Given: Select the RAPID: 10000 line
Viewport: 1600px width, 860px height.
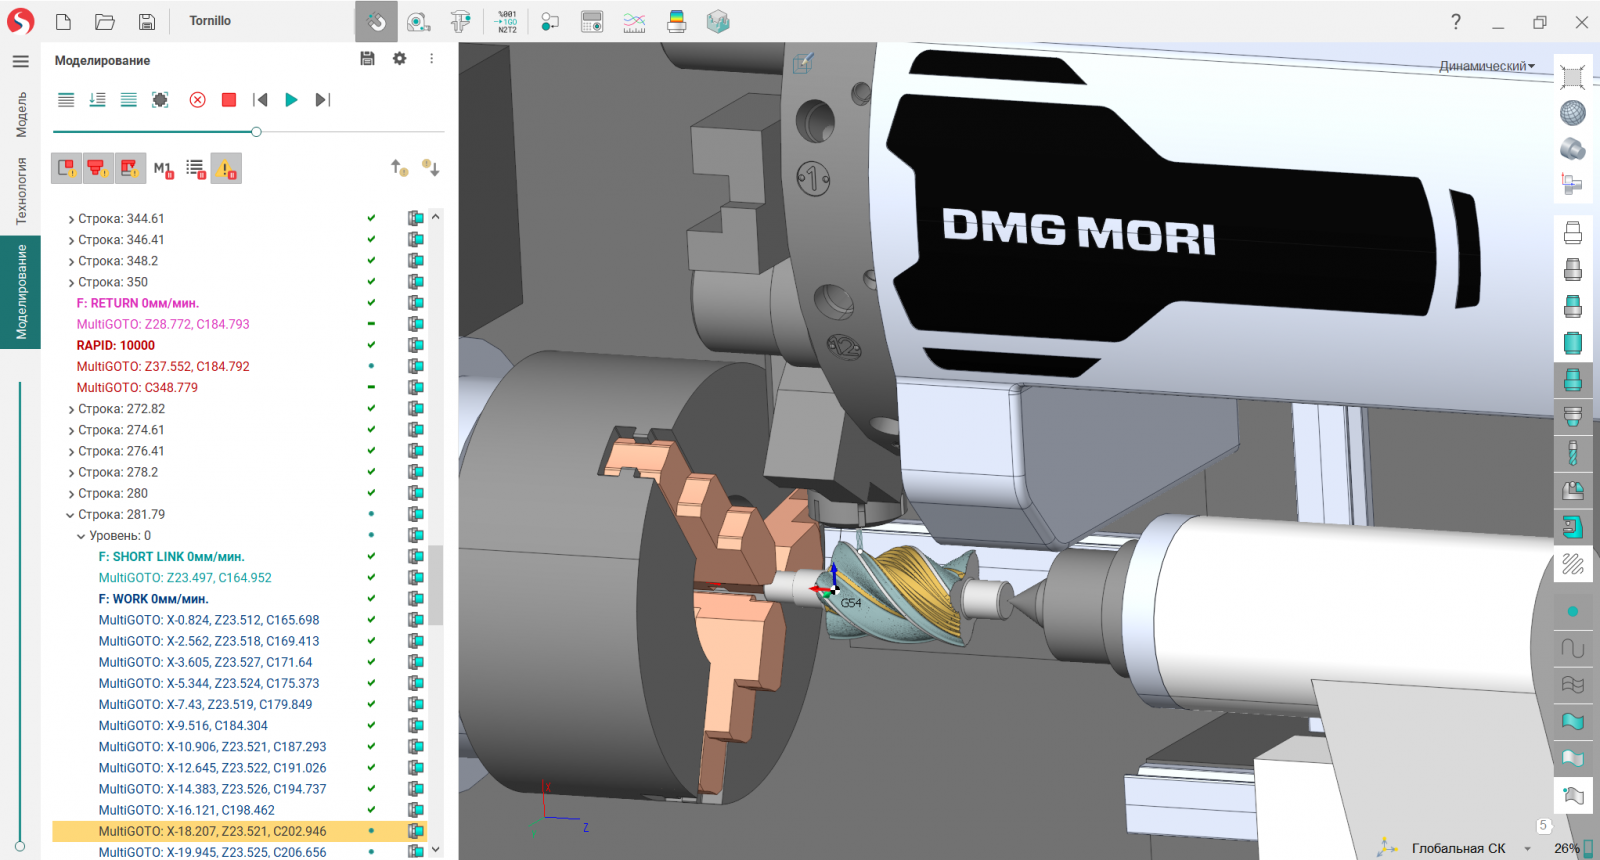Looking at the screenshot, I should [116, 346].
